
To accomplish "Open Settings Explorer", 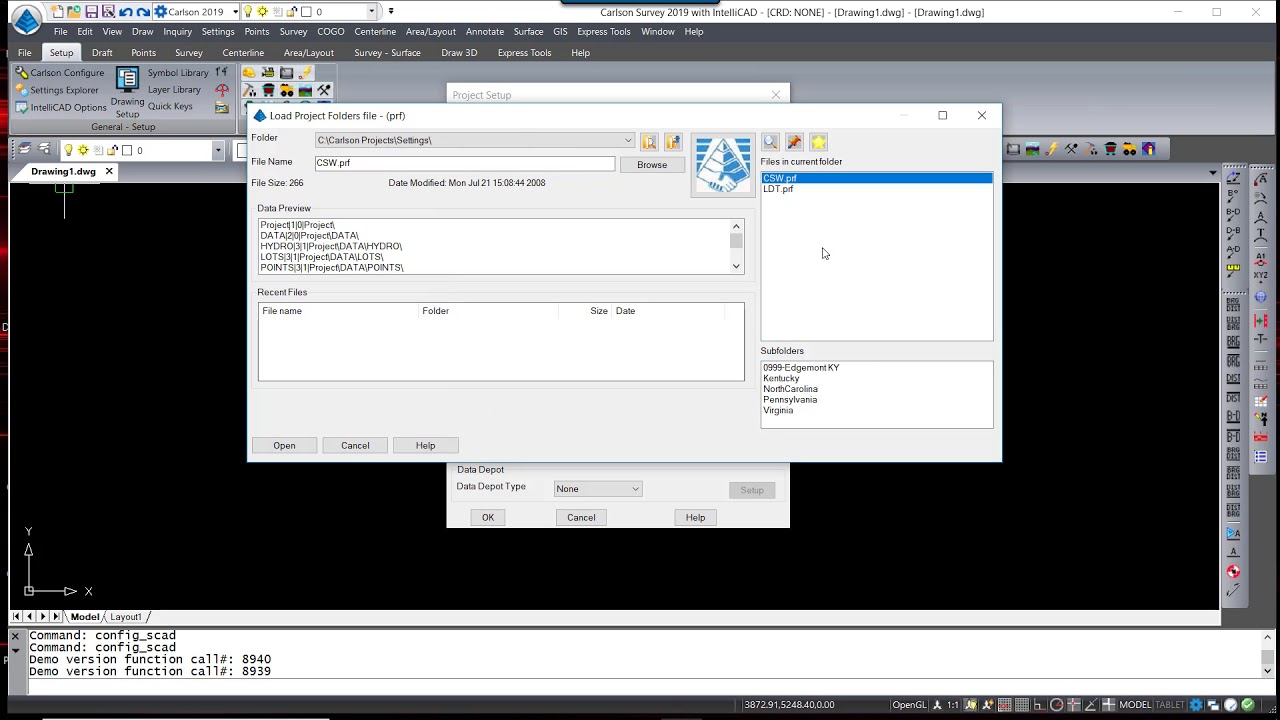I will [x=57, y=90].
